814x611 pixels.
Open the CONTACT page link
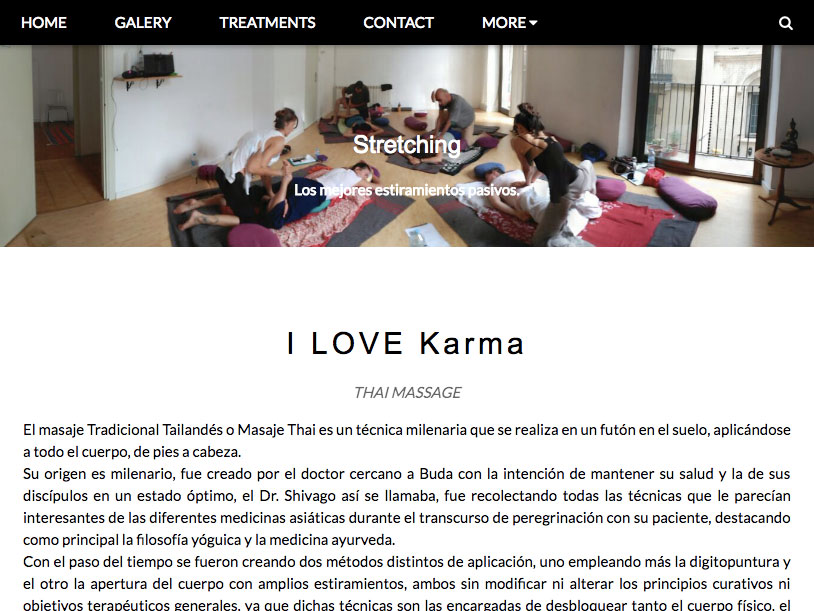pos(398,23)
